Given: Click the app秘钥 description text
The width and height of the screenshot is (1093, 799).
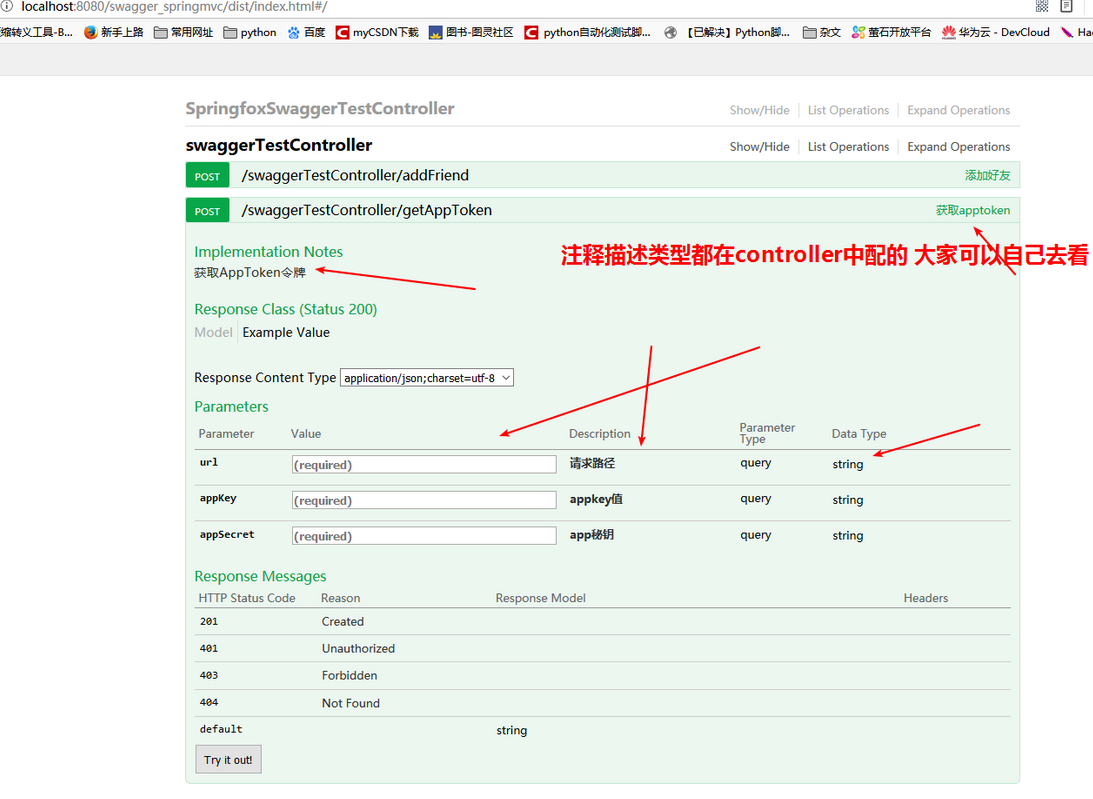Looking at the screenshot, I should 591,535.
